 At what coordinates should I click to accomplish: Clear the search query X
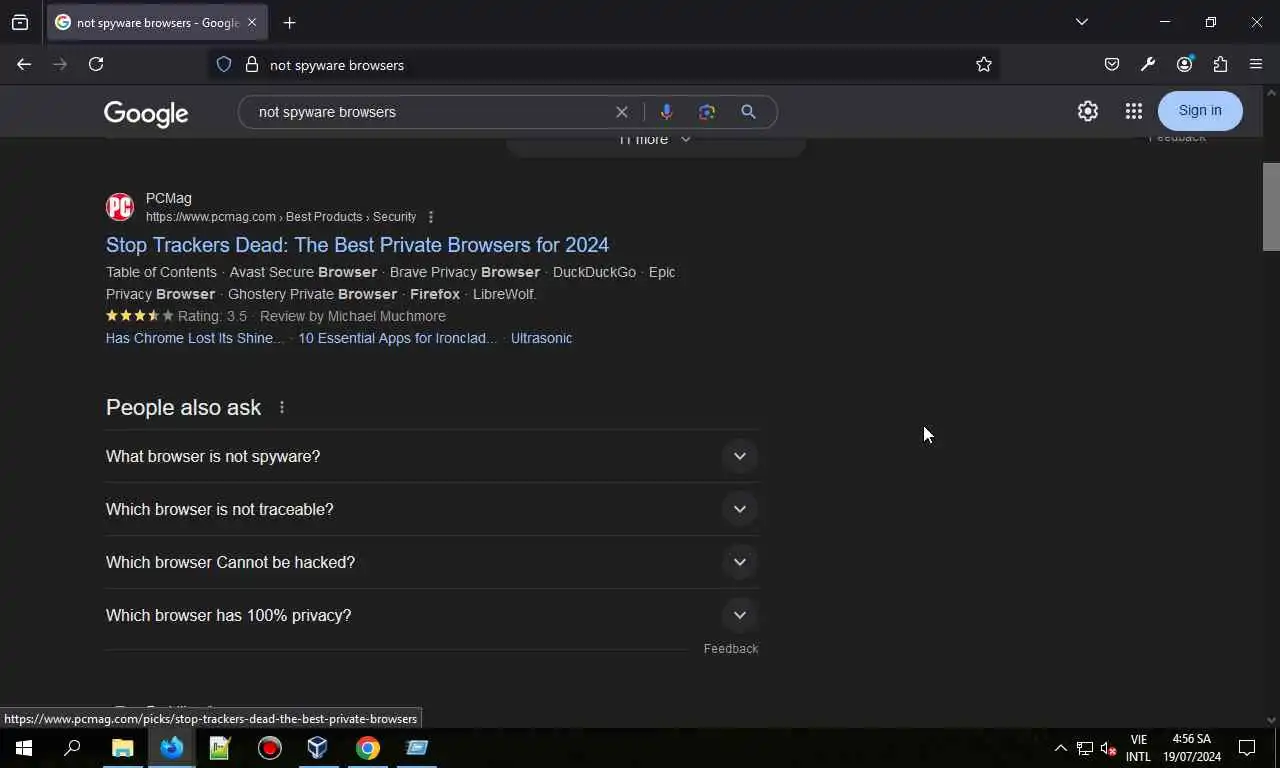point(622,112)
